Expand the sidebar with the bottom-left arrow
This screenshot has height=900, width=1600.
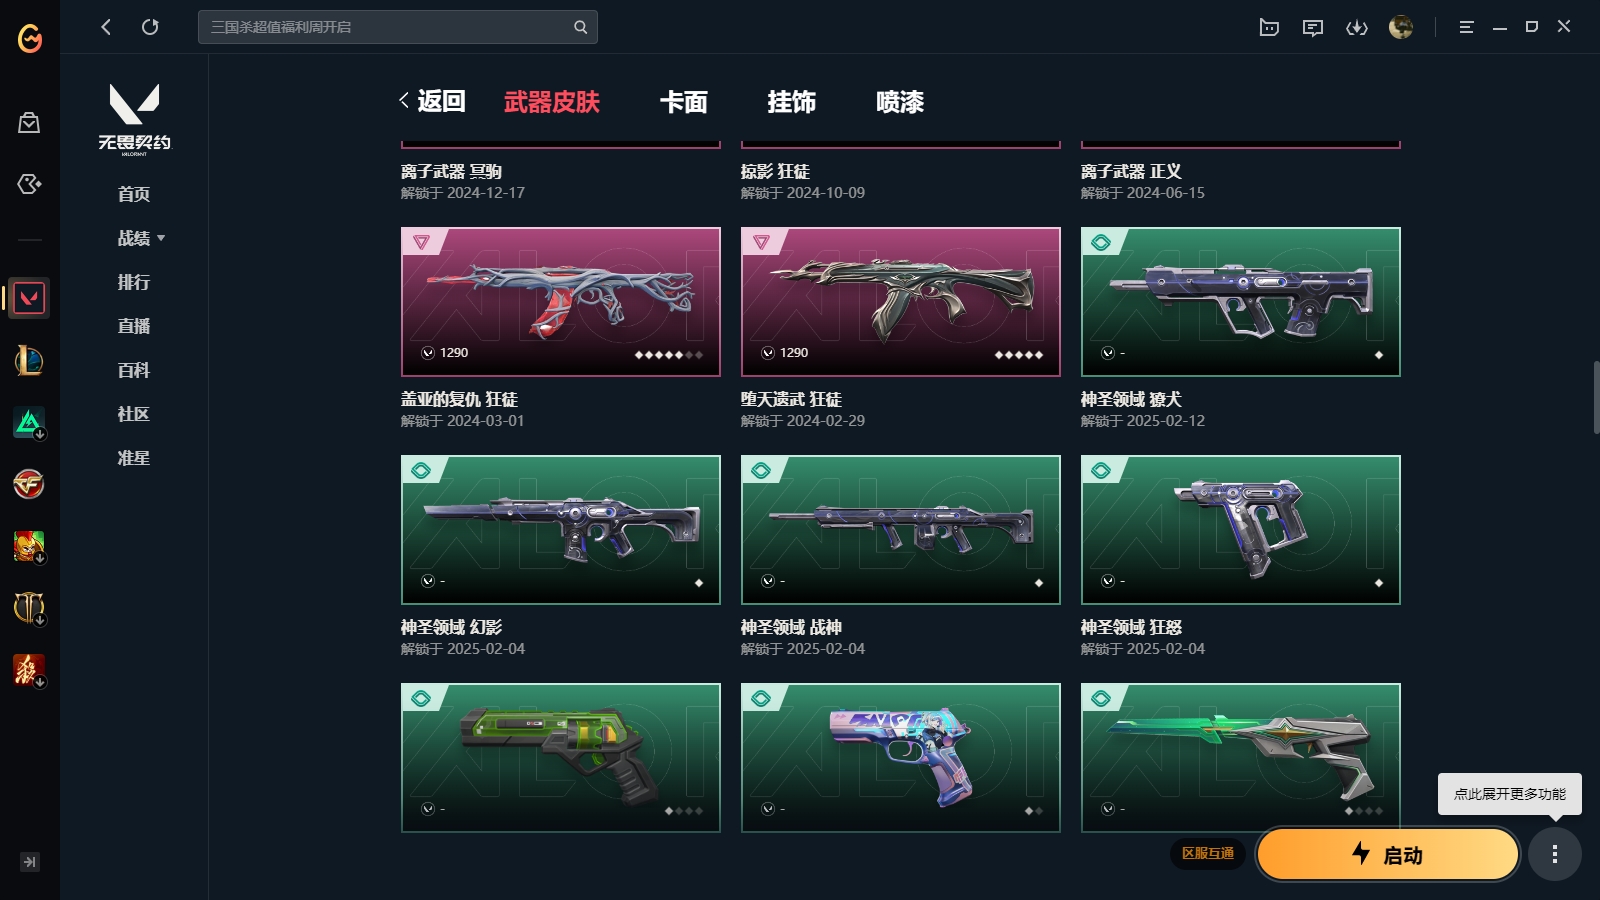tap(30, 862)
